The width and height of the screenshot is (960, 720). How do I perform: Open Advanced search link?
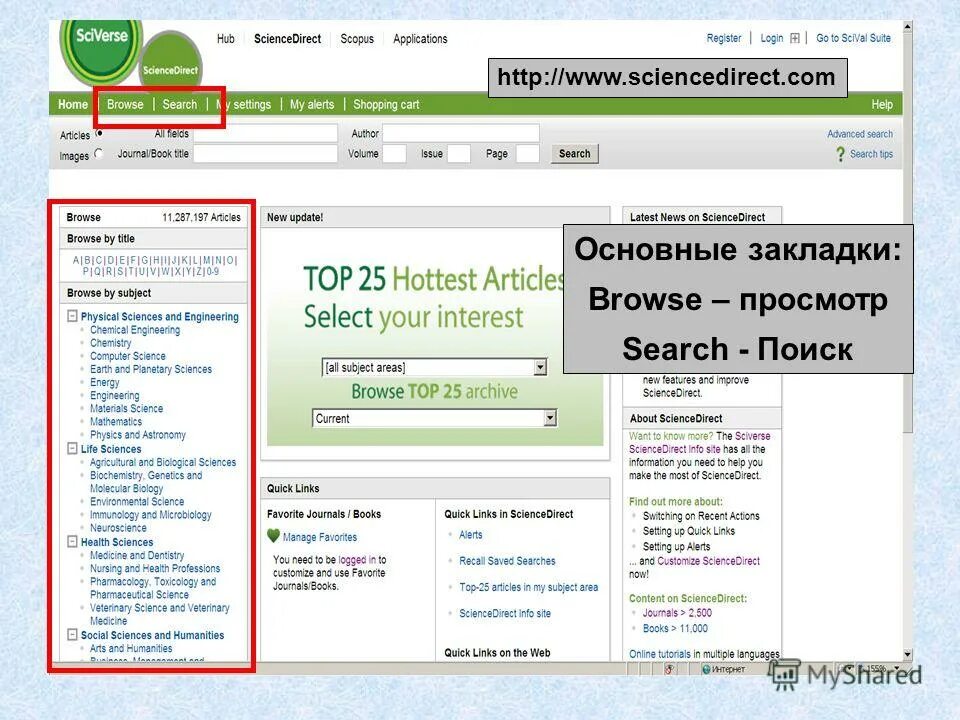click(860, 133)
